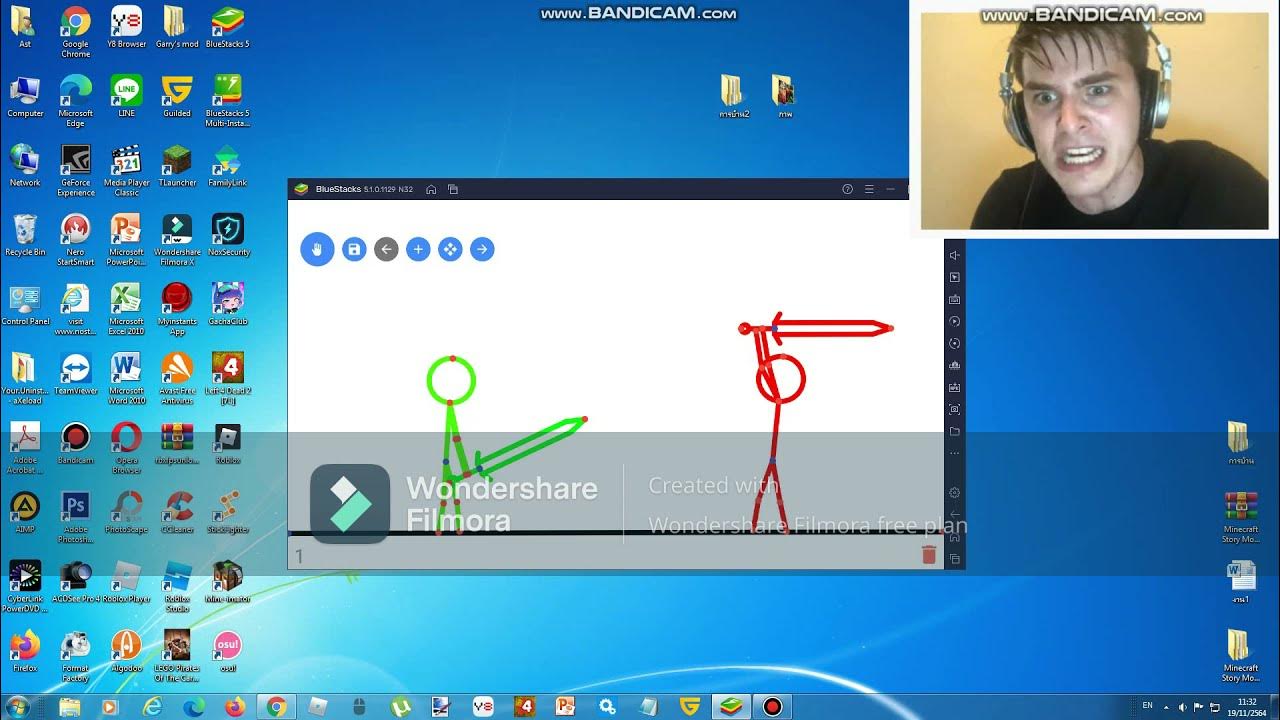Screen dimensions: 1280x720
Task: Click BlueStacks sidebar volume icon
Action: 955,255
